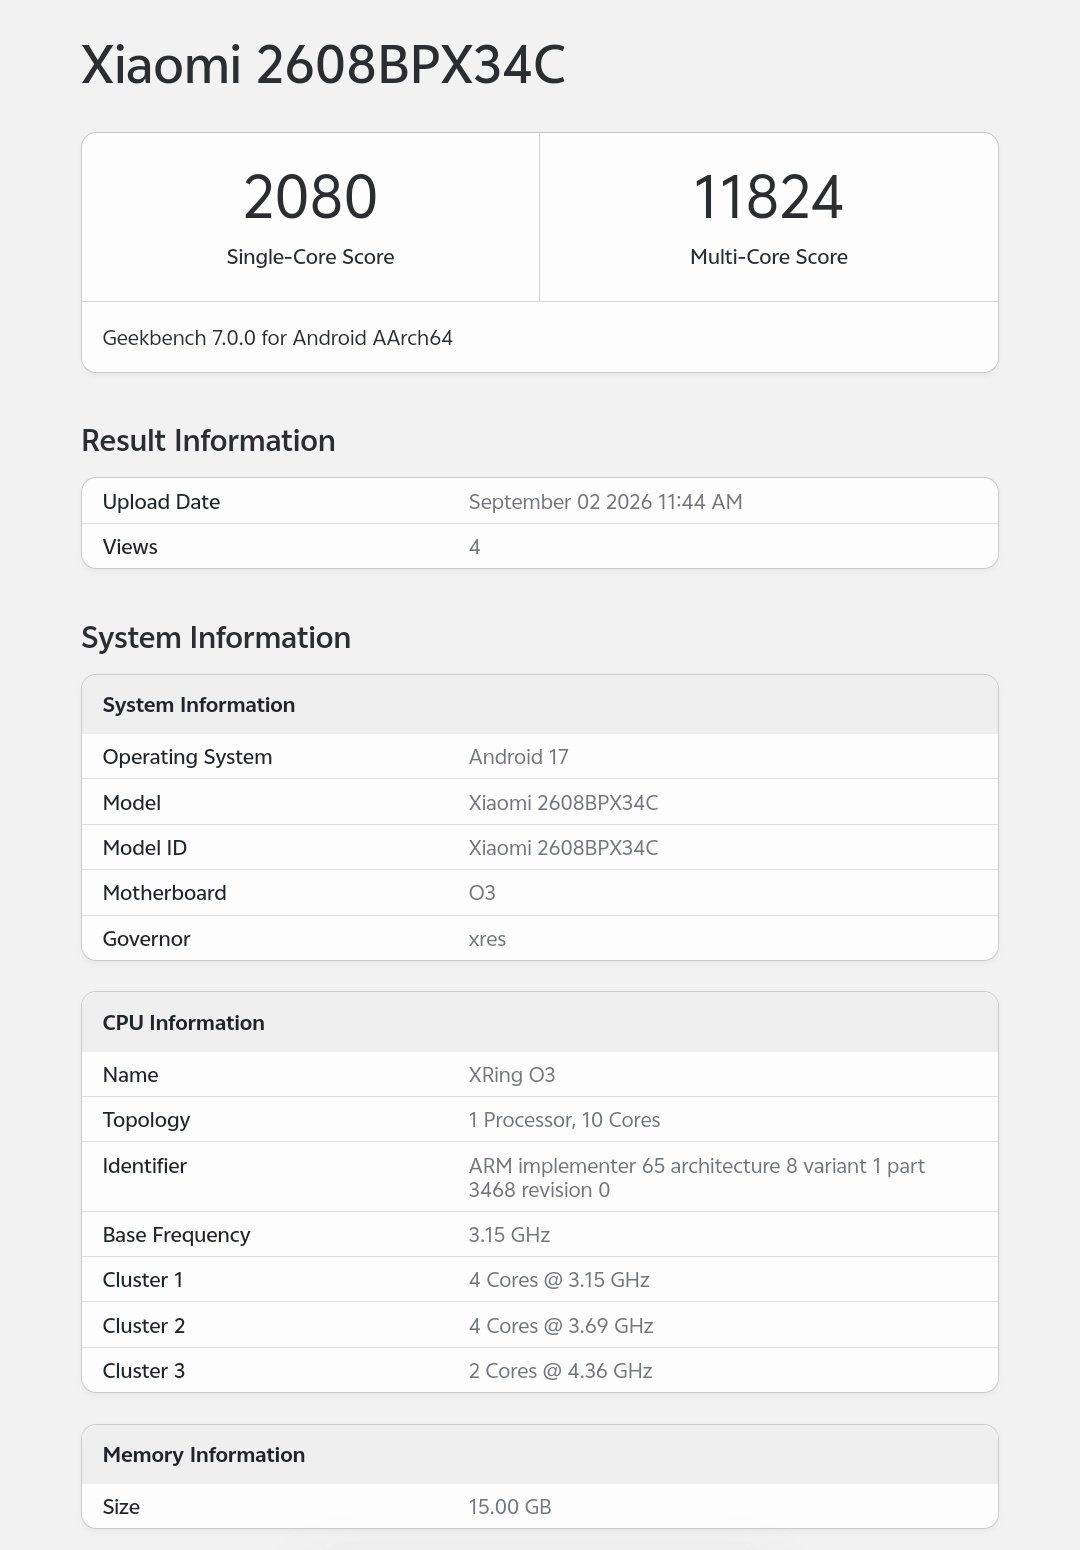Select the date September 02 2026 11:44 AM
The height and width of the screenshot is (1550, 1080).
point(605,502)
